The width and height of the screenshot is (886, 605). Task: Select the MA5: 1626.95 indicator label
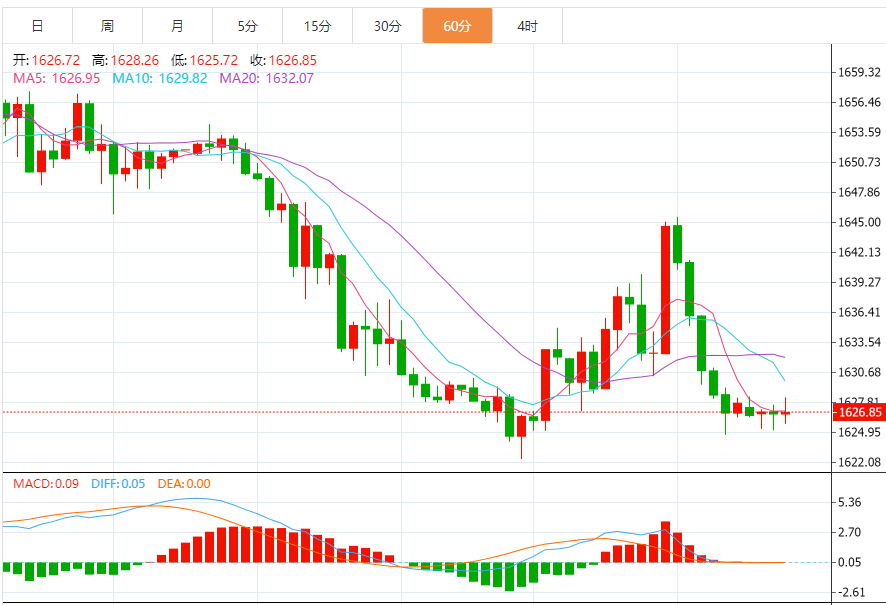(x=57, y=79)
